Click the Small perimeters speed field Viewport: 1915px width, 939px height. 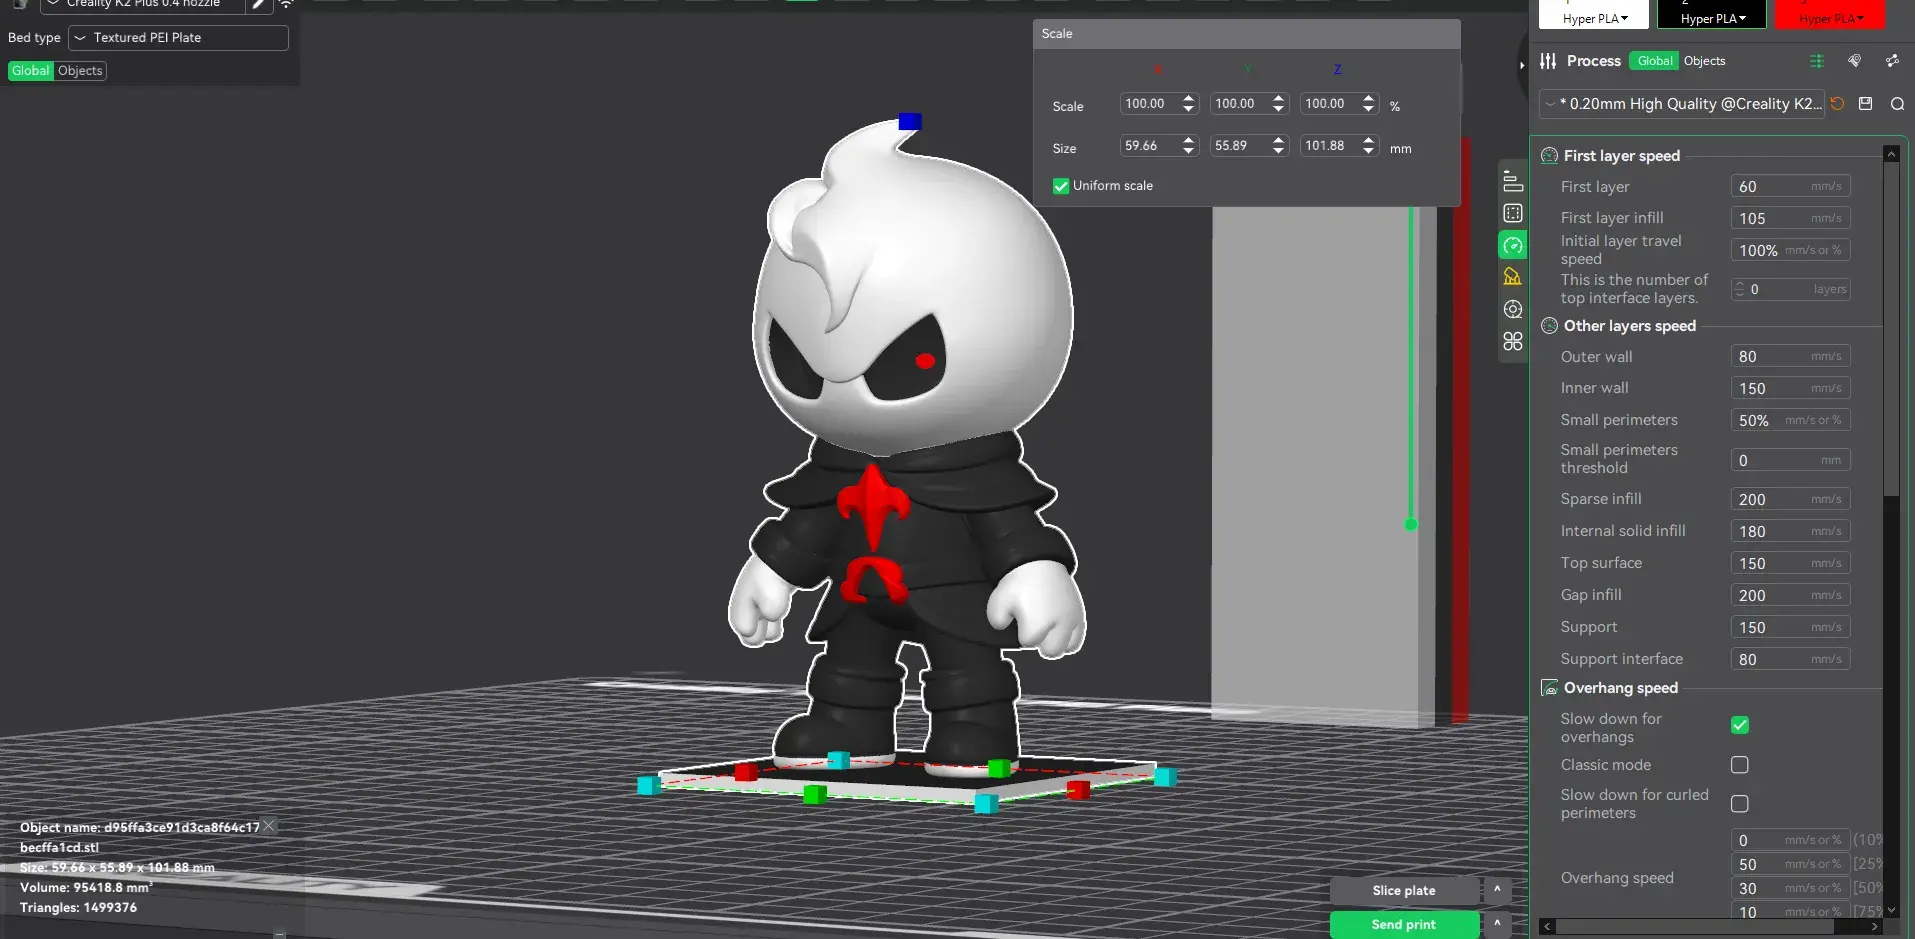[x=1790, y=420]
